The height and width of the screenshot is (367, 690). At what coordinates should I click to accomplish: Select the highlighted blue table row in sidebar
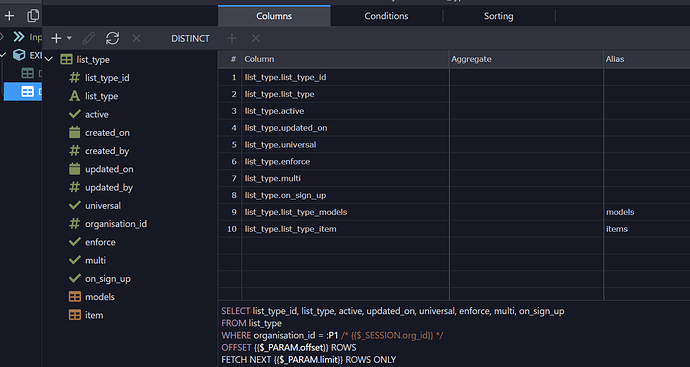(x=23, y=92)
